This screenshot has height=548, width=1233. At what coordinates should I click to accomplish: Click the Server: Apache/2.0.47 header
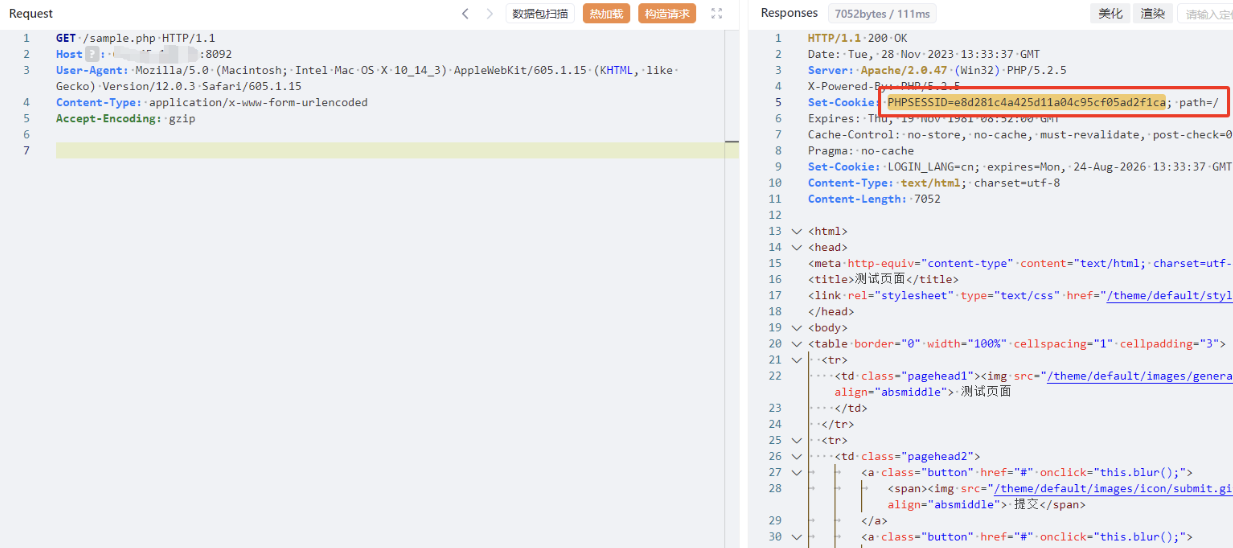(x=937, y=70)
